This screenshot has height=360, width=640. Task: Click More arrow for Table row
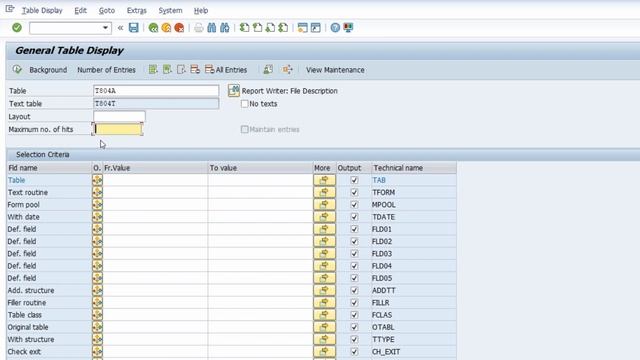pos(324,180)
